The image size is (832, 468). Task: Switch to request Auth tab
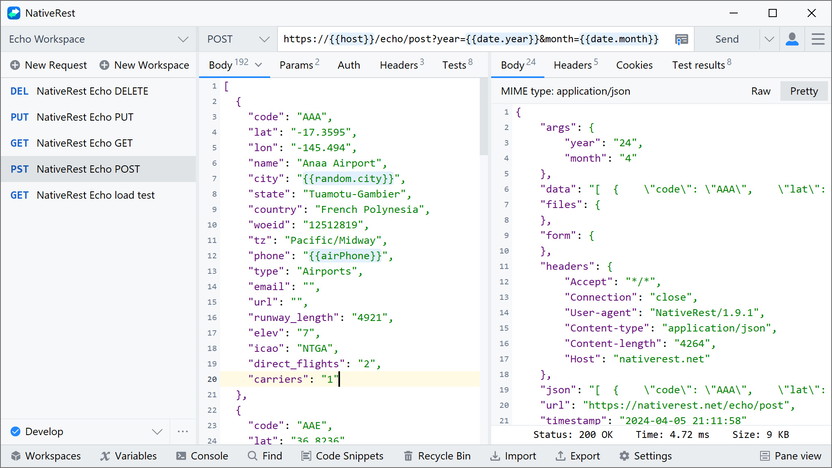(x=349, y=65)
